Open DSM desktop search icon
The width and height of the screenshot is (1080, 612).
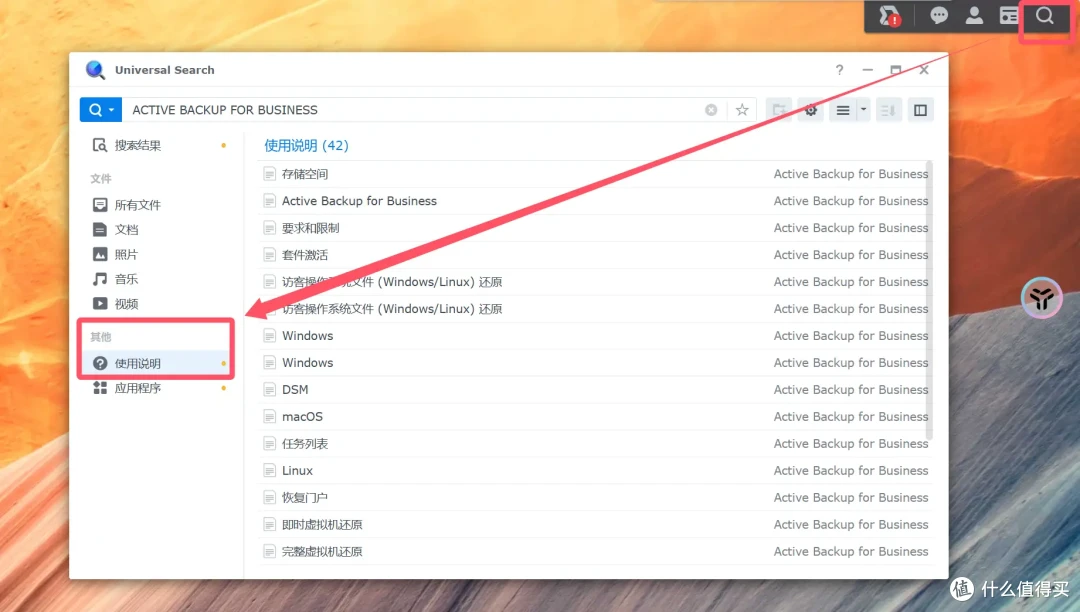tap(1045, 16)
